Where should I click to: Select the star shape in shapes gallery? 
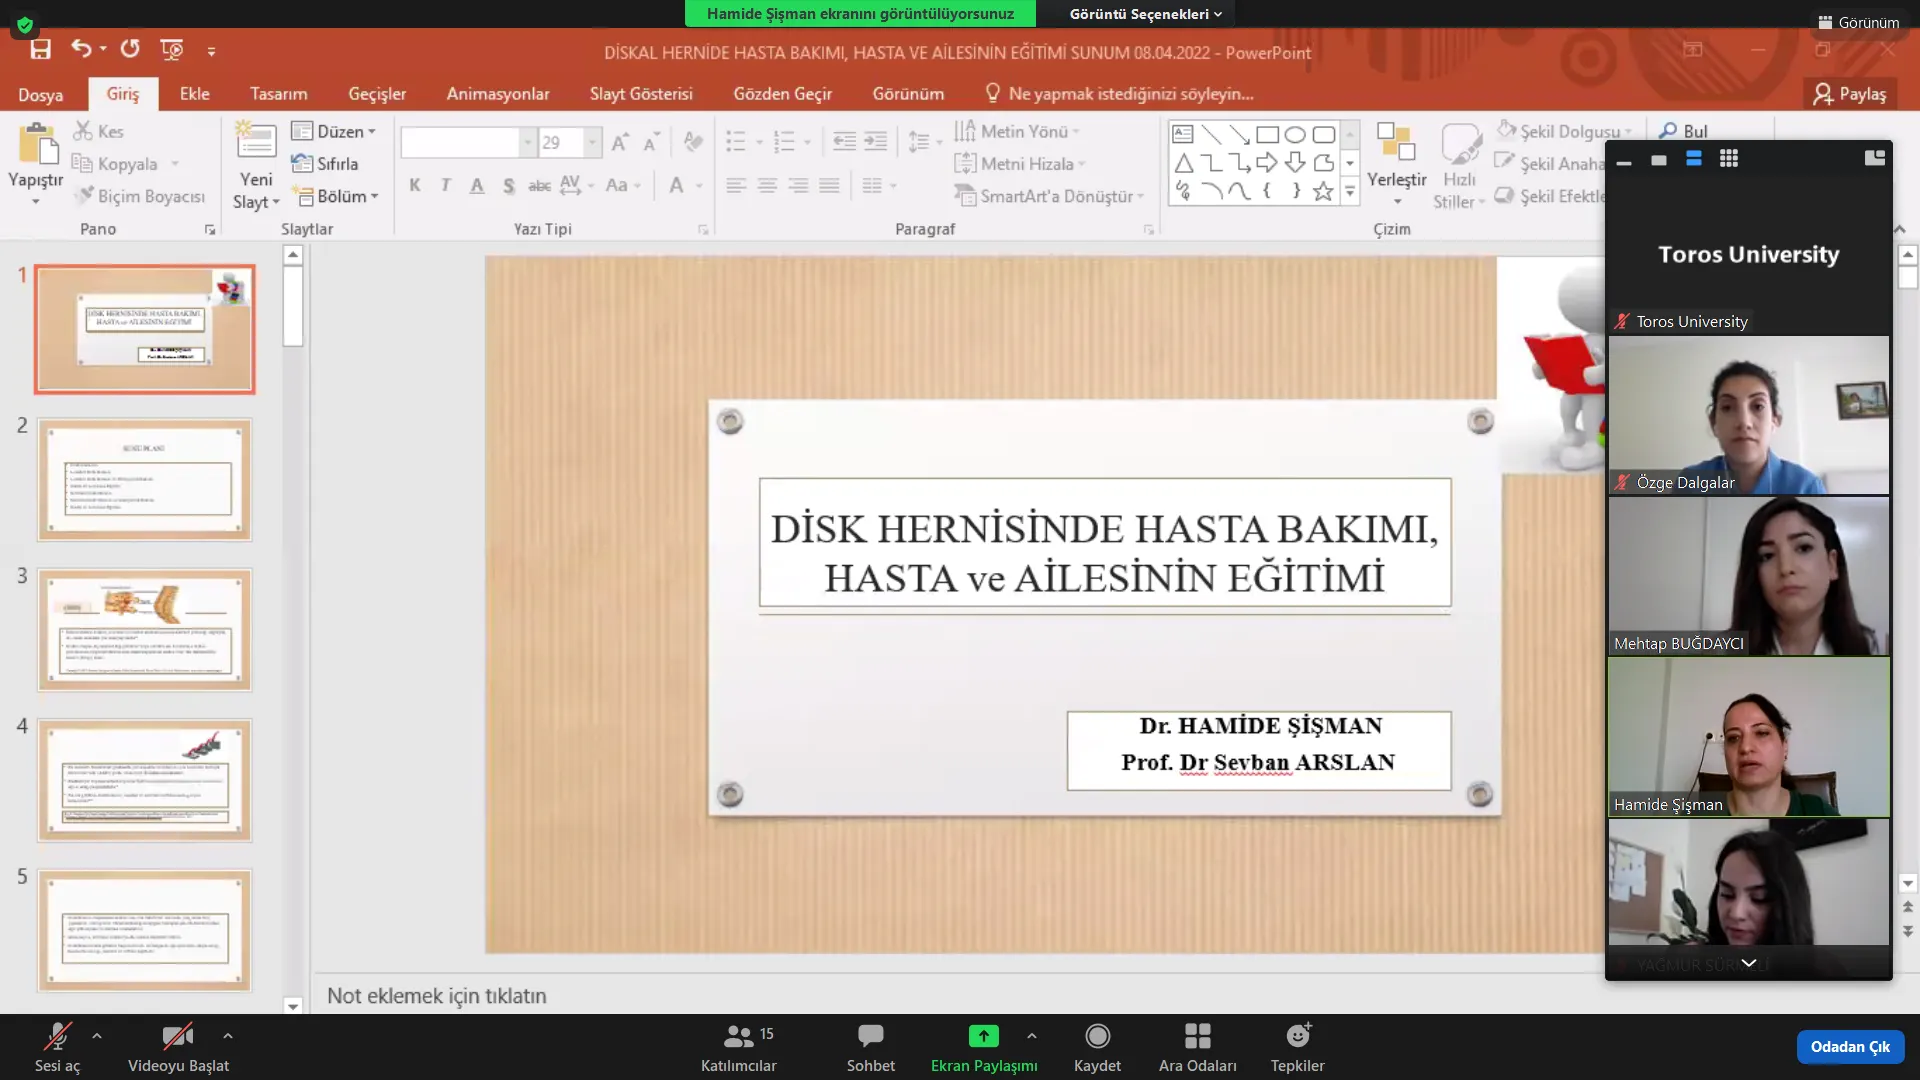(1323, 191)
